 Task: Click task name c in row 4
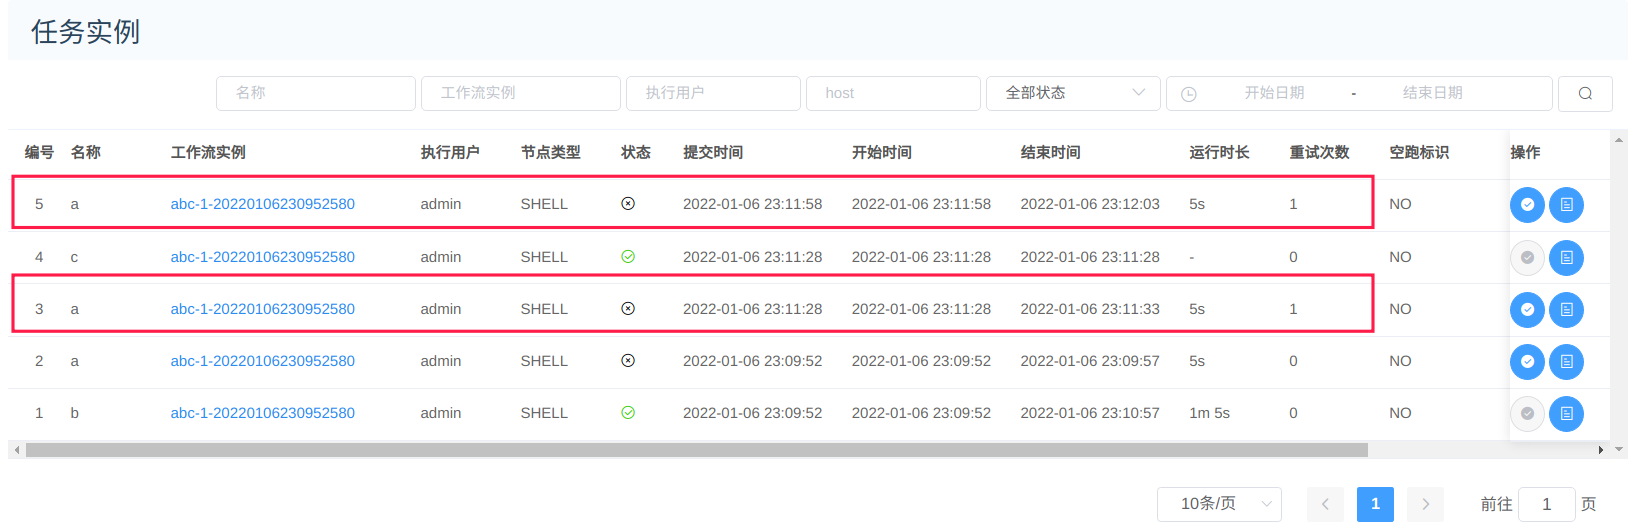(74, 257)
